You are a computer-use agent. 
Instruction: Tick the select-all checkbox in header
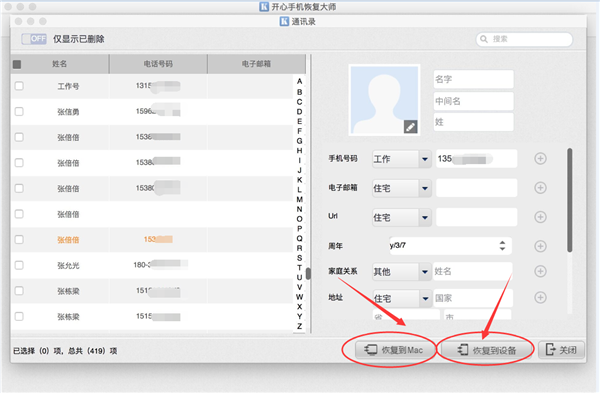tap(17, 64)
